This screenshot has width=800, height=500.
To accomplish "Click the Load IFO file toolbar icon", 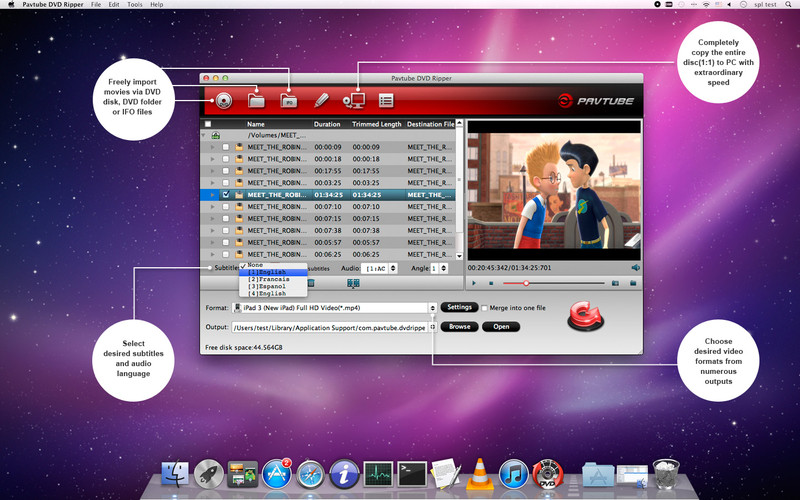I will [289, 101].
